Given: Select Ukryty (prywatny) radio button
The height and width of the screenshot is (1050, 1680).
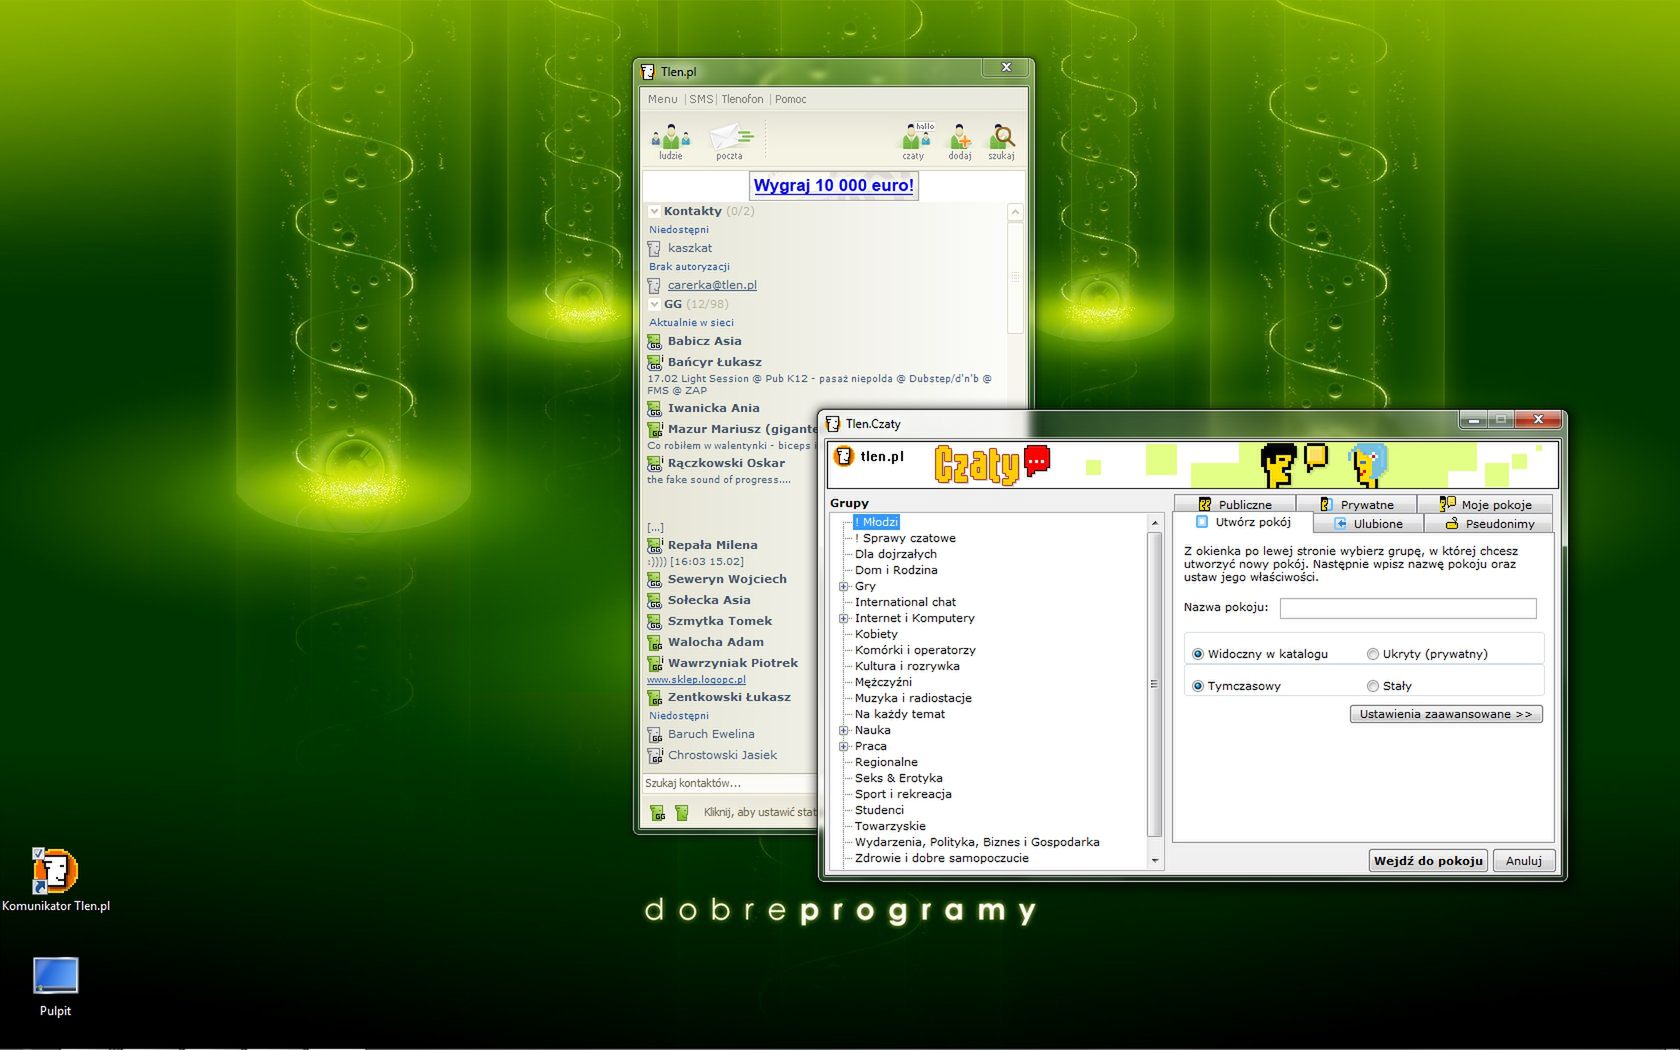Looking at the screenshot, I should coord(1373,654).
